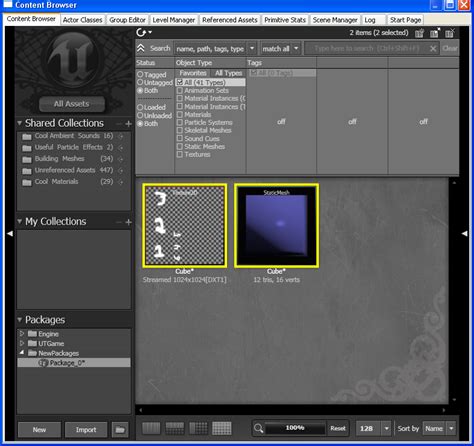The width and height of the screenshot is (474, 446).
Task: Click the zoom Reset button
Action: coord(338,428)
